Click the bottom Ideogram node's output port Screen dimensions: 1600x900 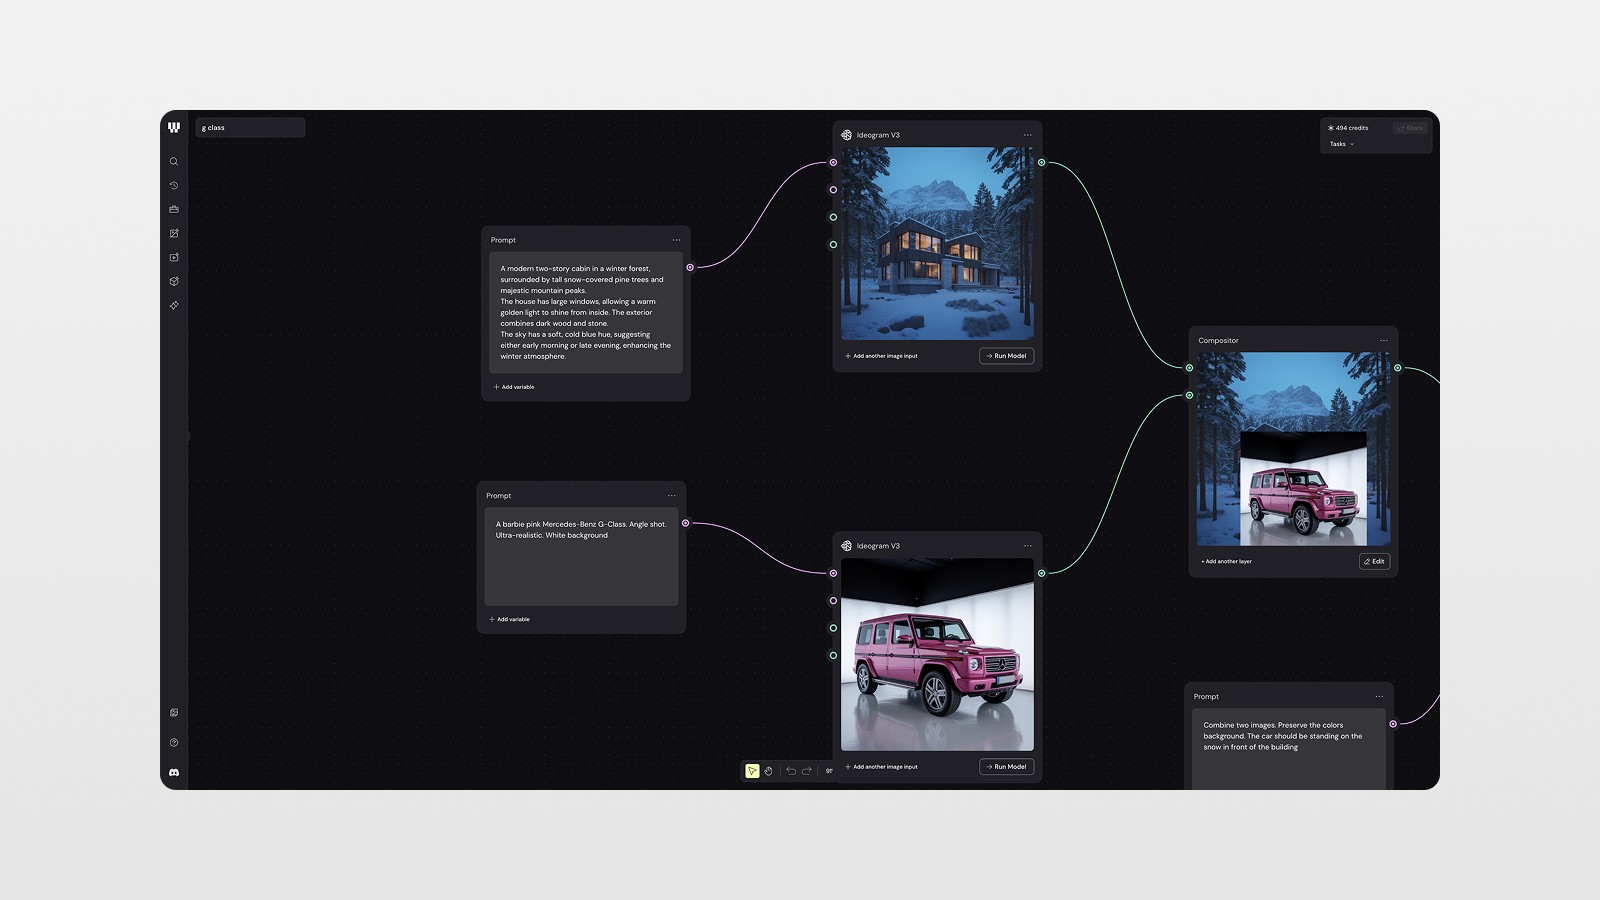[x=1041, y=573]
